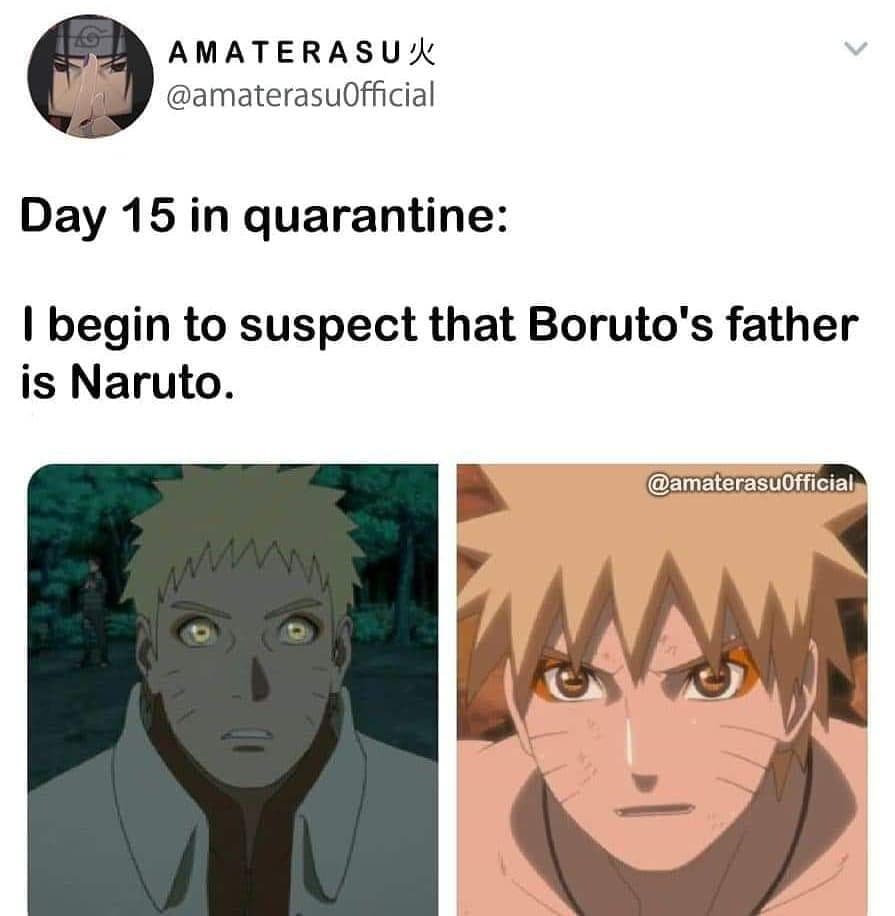Click the word 'father' in the tweet
The image size is (895, 916).
click(792, 324)
